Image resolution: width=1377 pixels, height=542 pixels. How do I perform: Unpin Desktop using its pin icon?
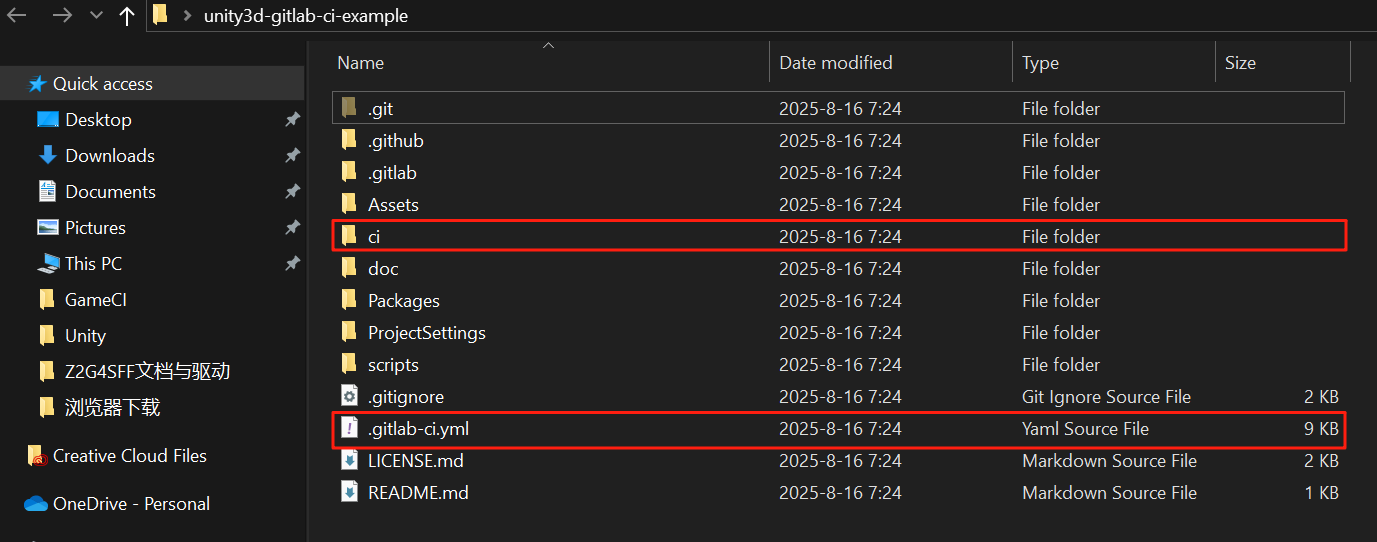tap(292, 120)
